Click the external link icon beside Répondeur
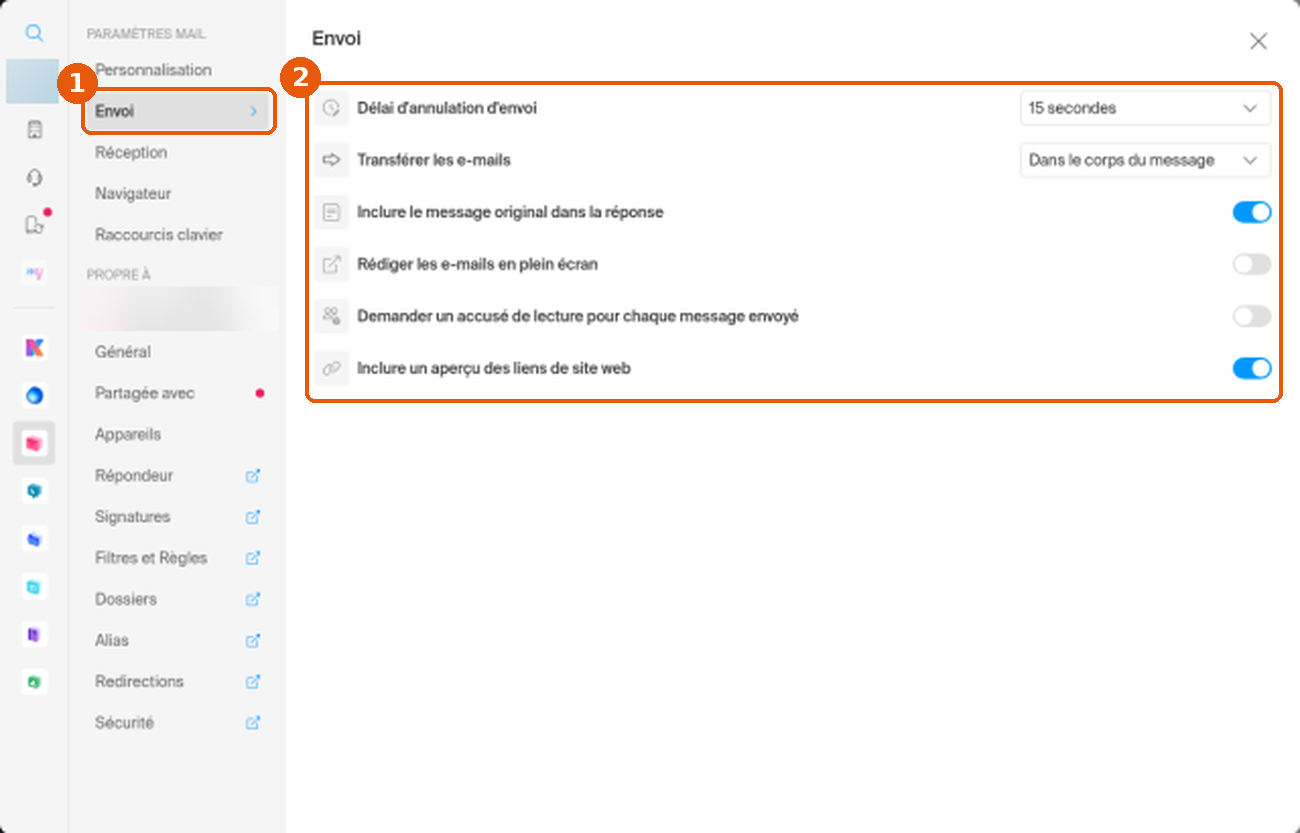 point(253,476)
